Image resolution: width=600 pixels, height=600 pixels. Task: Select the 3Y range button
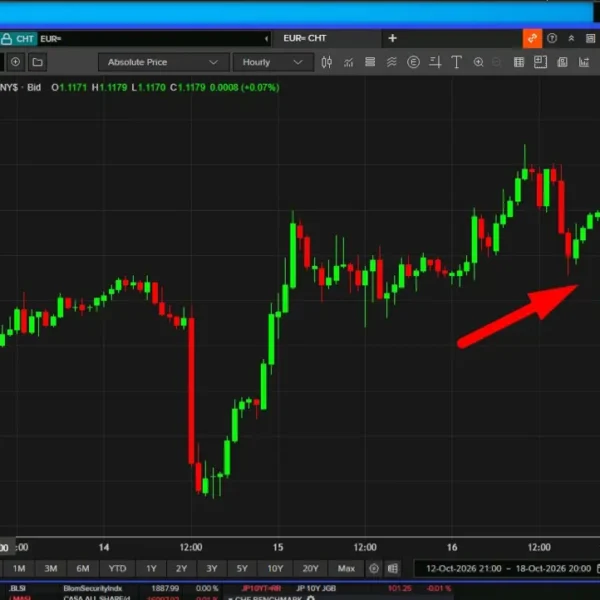[x=212, y=568]
